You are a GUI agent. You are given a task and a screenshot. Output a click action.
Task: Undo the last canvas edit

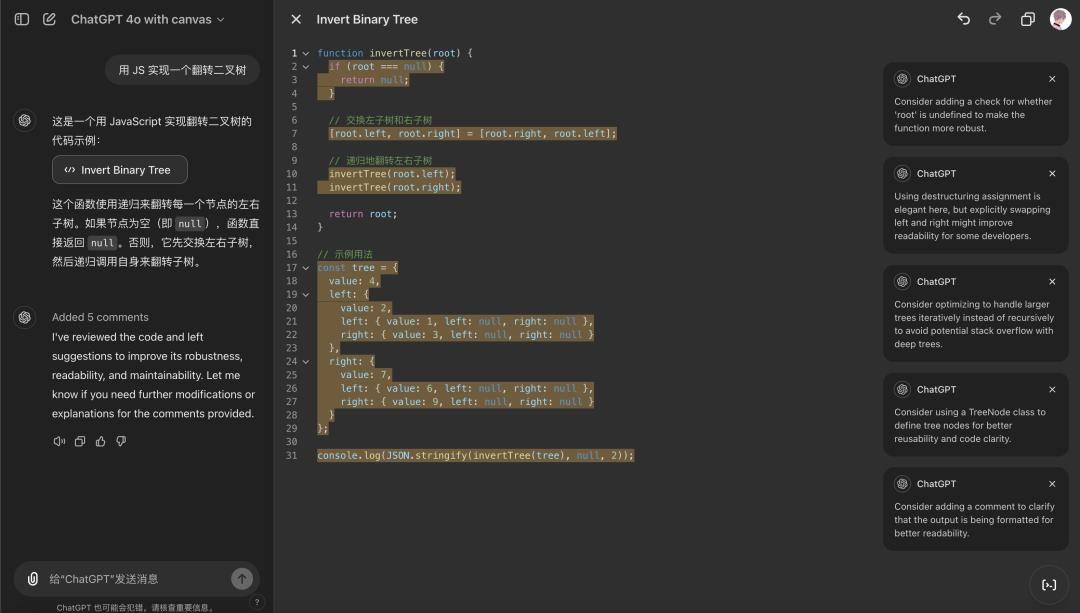(x=963, y=19)
